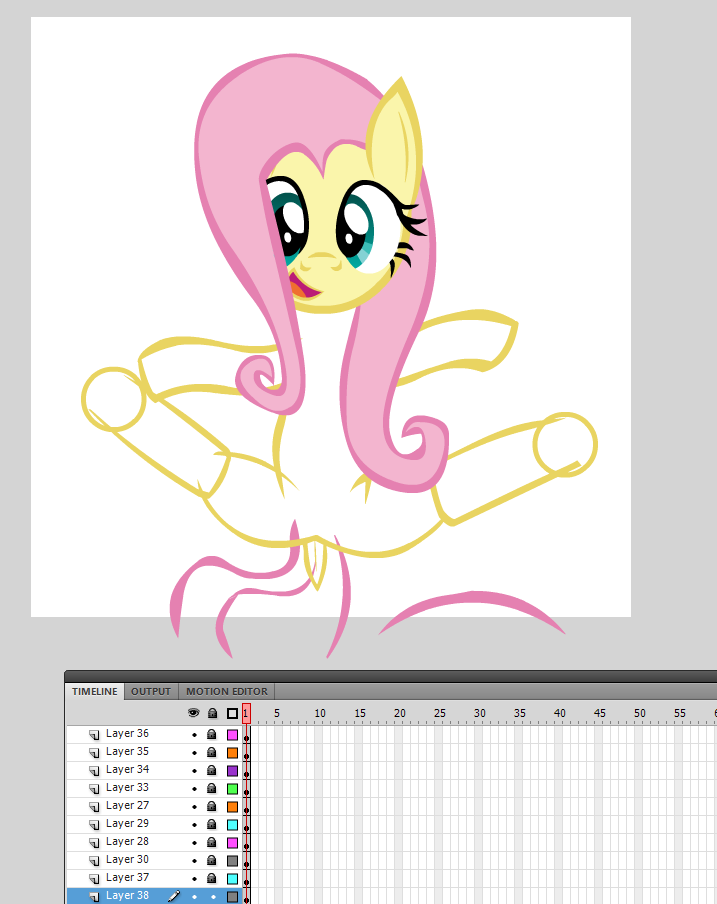Unlock Layer 27 via its padlock icon
Viewport: 717px width, 904px height.
coord(212,806)
